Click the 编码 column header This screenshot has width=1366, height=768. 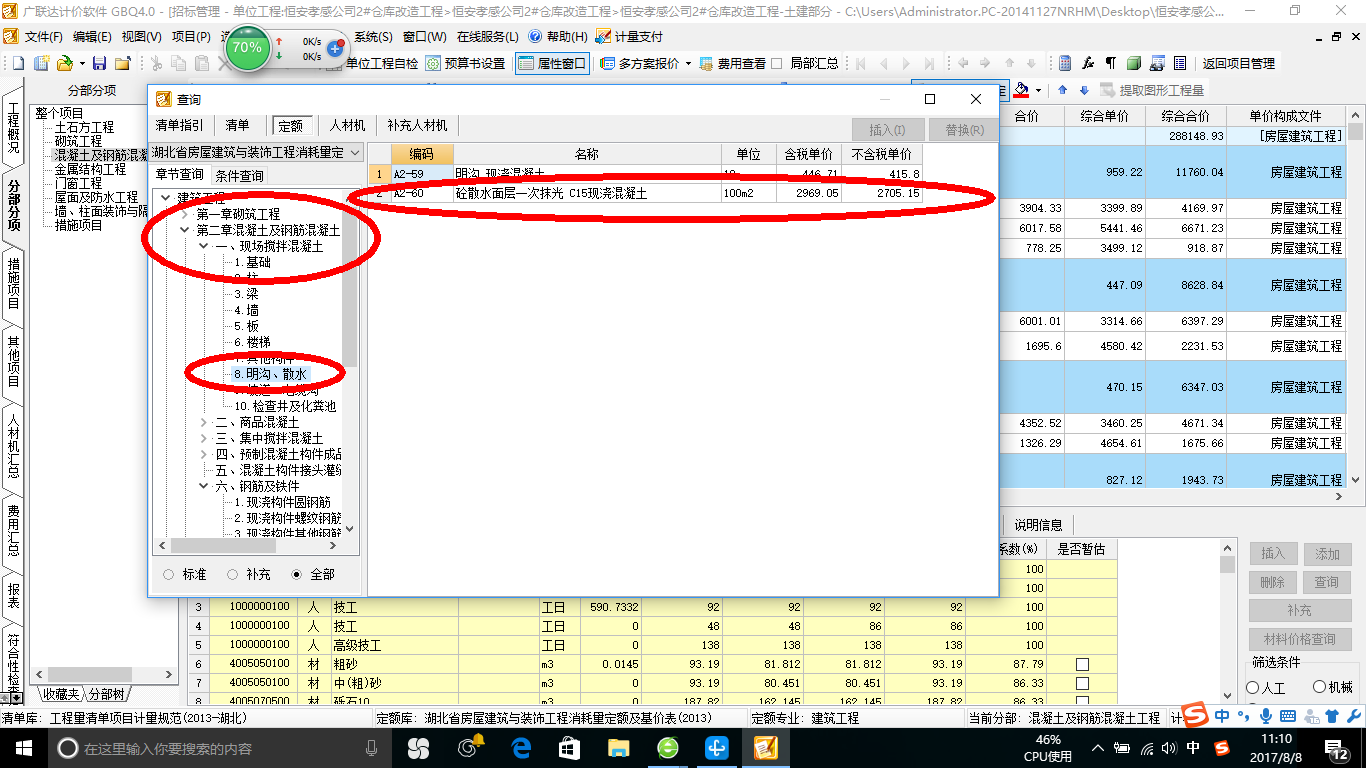[x=421, y=154]
